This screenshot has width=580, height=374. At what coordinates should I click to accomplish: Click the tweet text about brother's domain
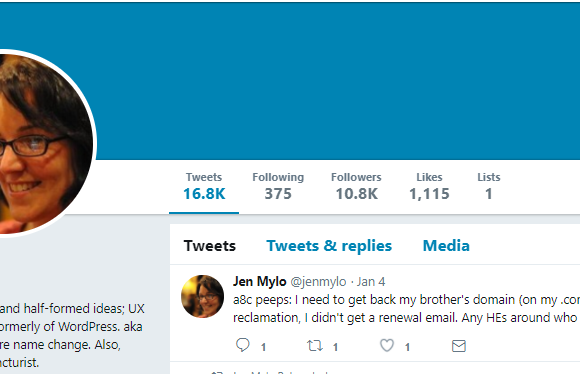(x=406, y=309)
